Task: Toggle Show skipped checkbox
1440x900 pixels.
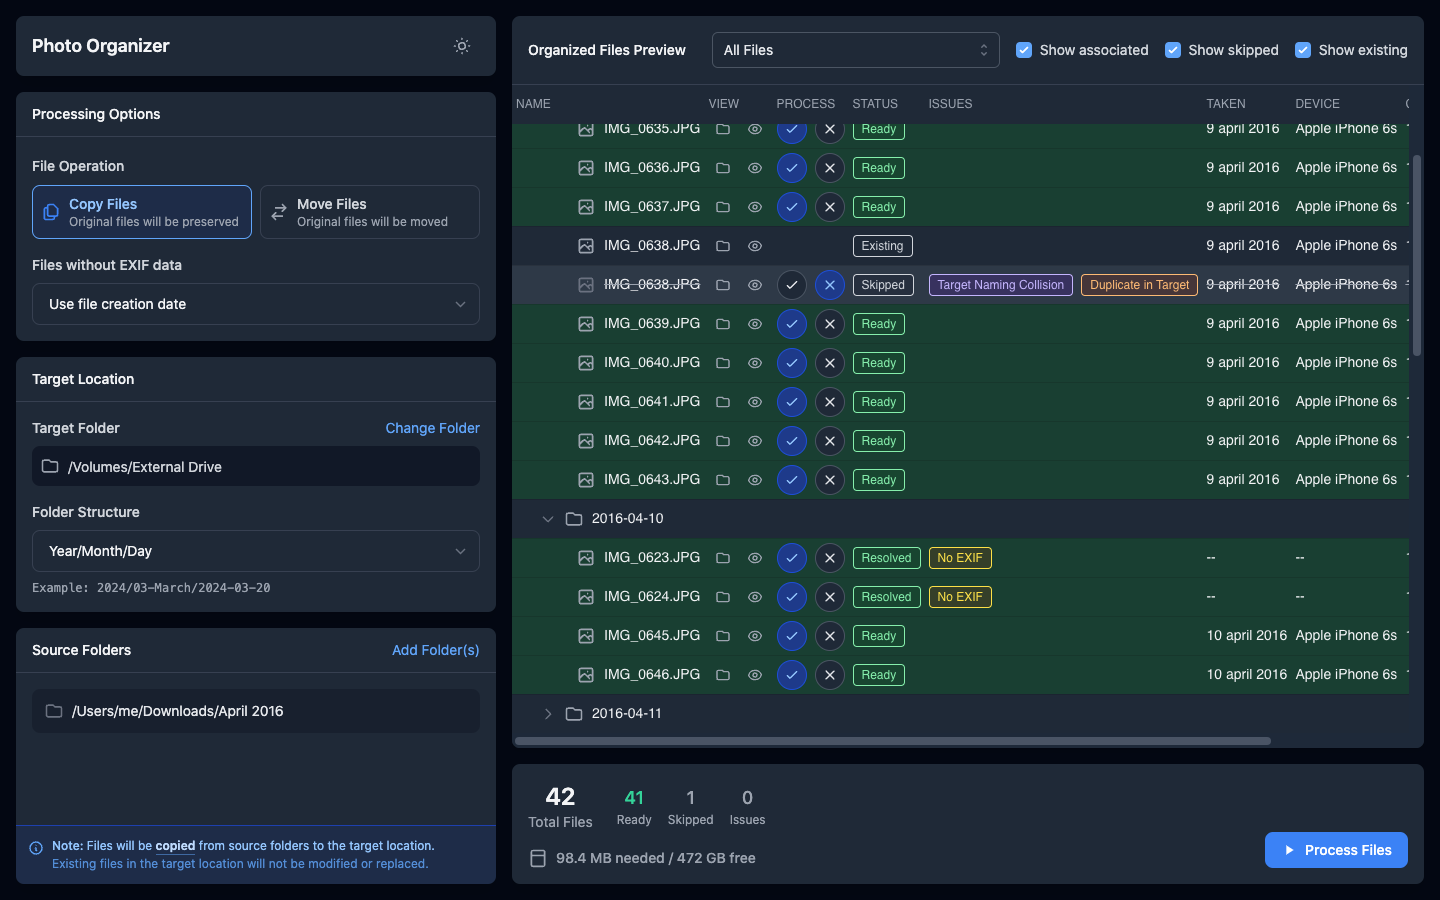Action: 1173,50
